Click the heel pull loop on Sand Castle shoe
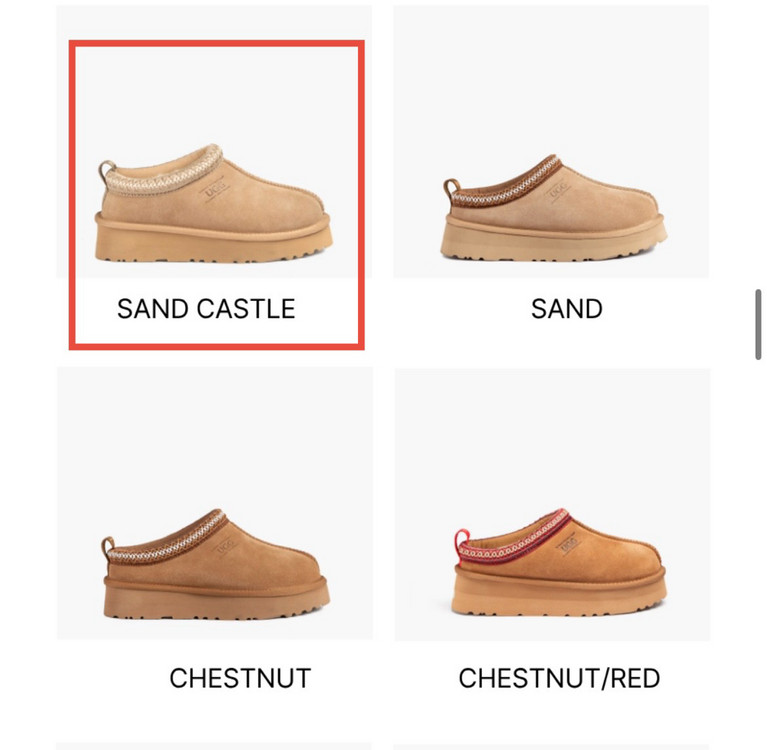This screenshot has width=767, height=750. [x=107, y=169]
